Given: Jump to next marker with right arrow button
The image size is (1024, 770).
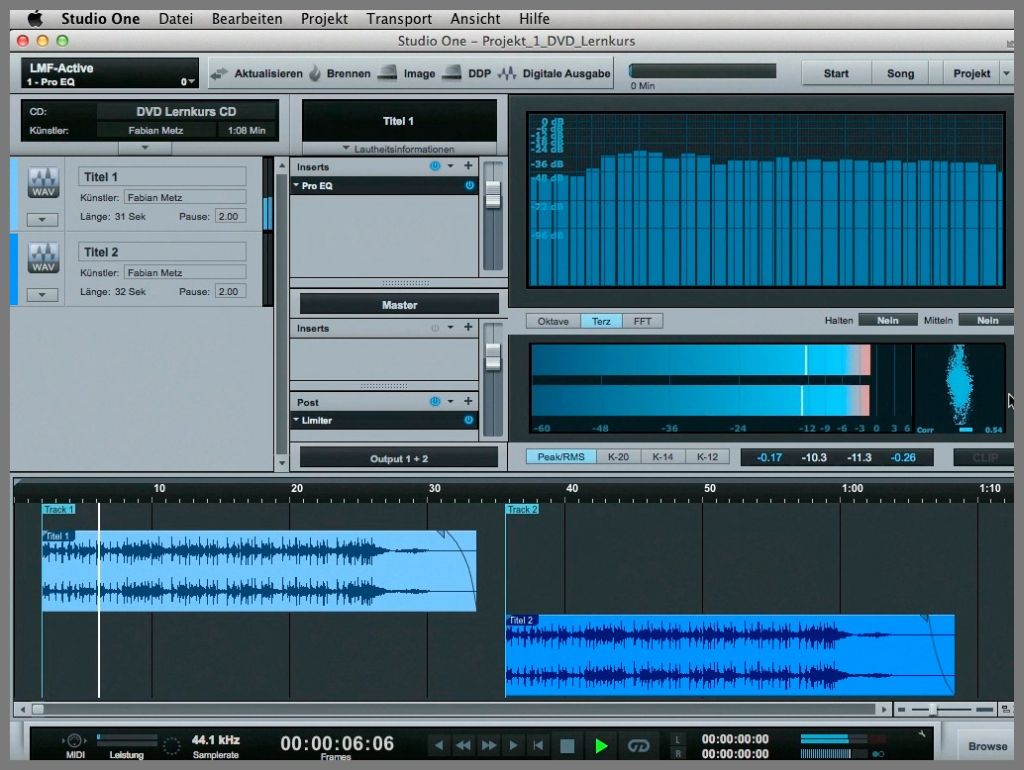Looking at the screenshot, I should [x=513, y=745].
